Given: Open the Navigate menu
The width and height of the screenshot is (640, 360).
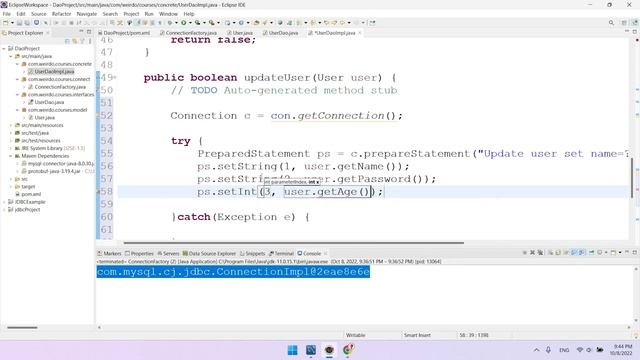Looking at the screenshot, I should coord(87,14).
